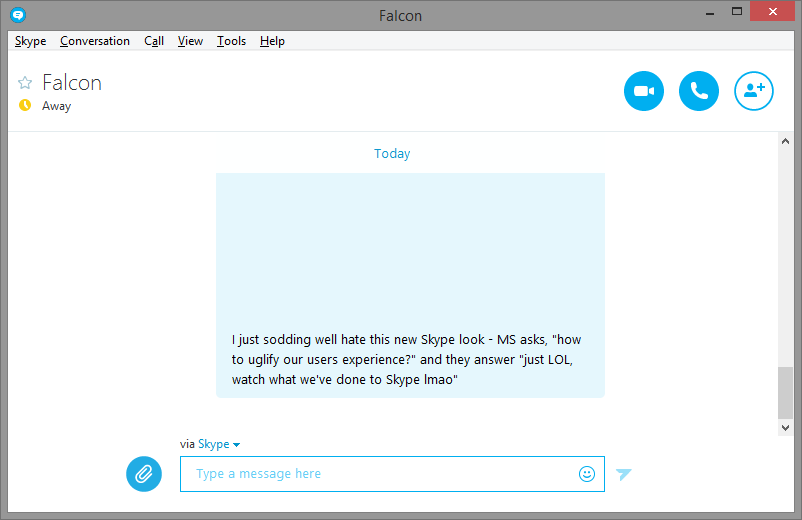Open the emoticon picker
The width and height of the screenshot is (802, 520).
587,474
